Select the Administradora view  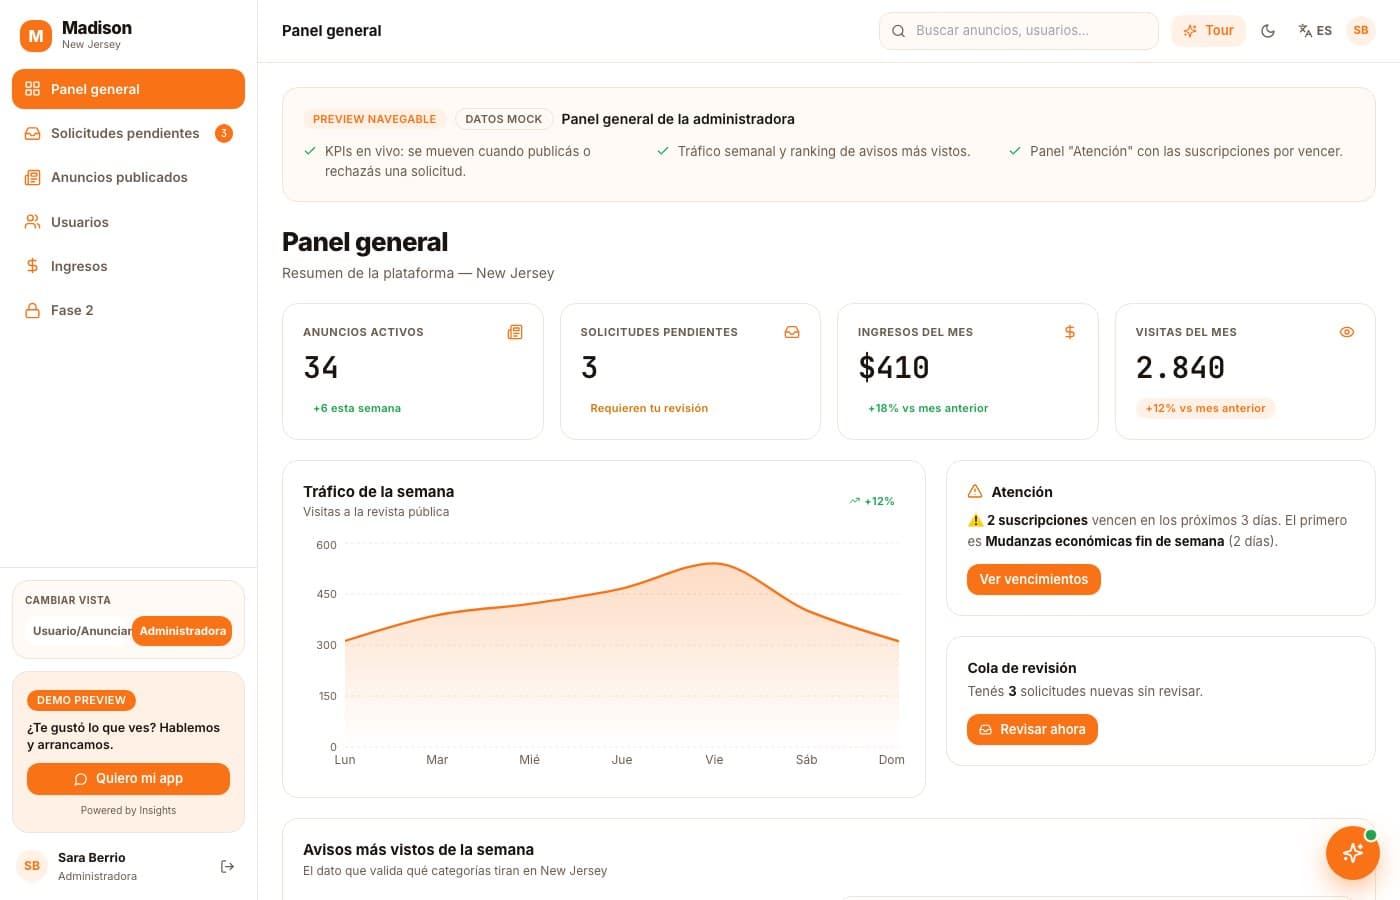tap(182, 631)
